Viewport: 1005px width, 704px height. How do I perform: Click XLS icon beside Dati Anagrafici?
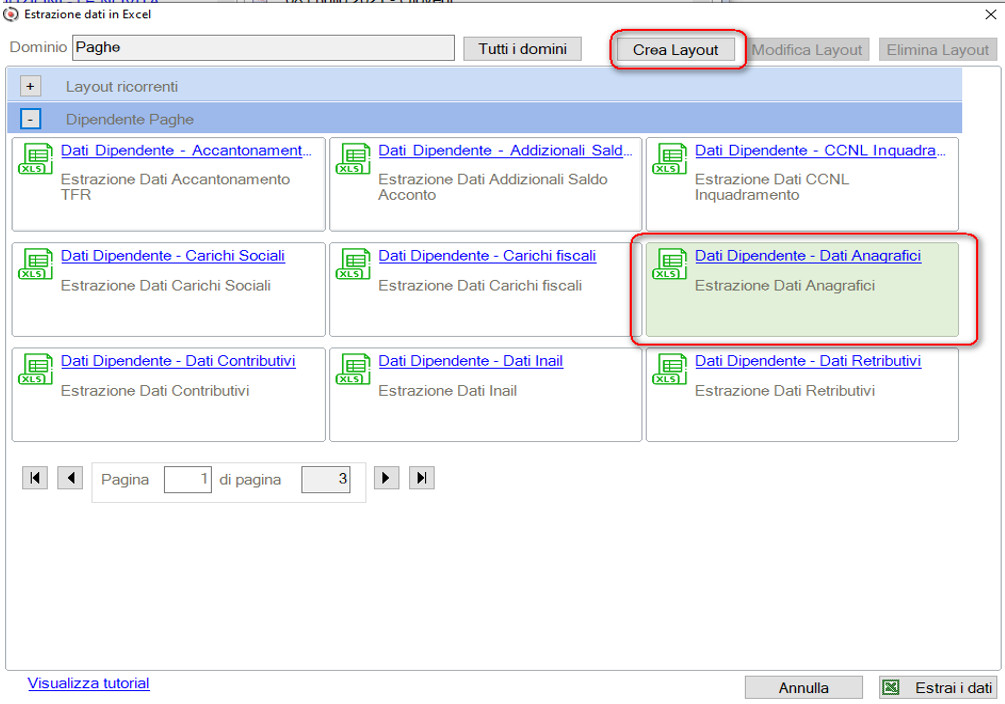pos(669,264)
